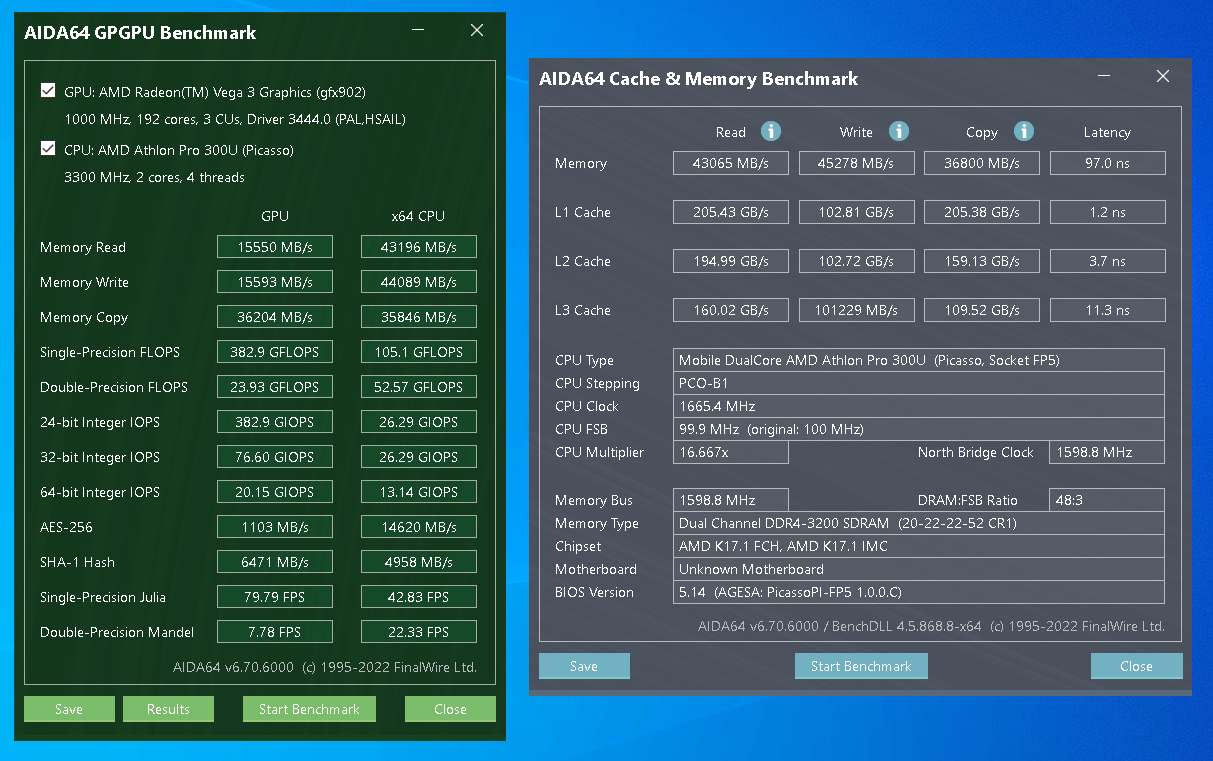
Task: Select the GPU Single-Precision value 382.9 GFLOPS
Action: tap(275, 352)
